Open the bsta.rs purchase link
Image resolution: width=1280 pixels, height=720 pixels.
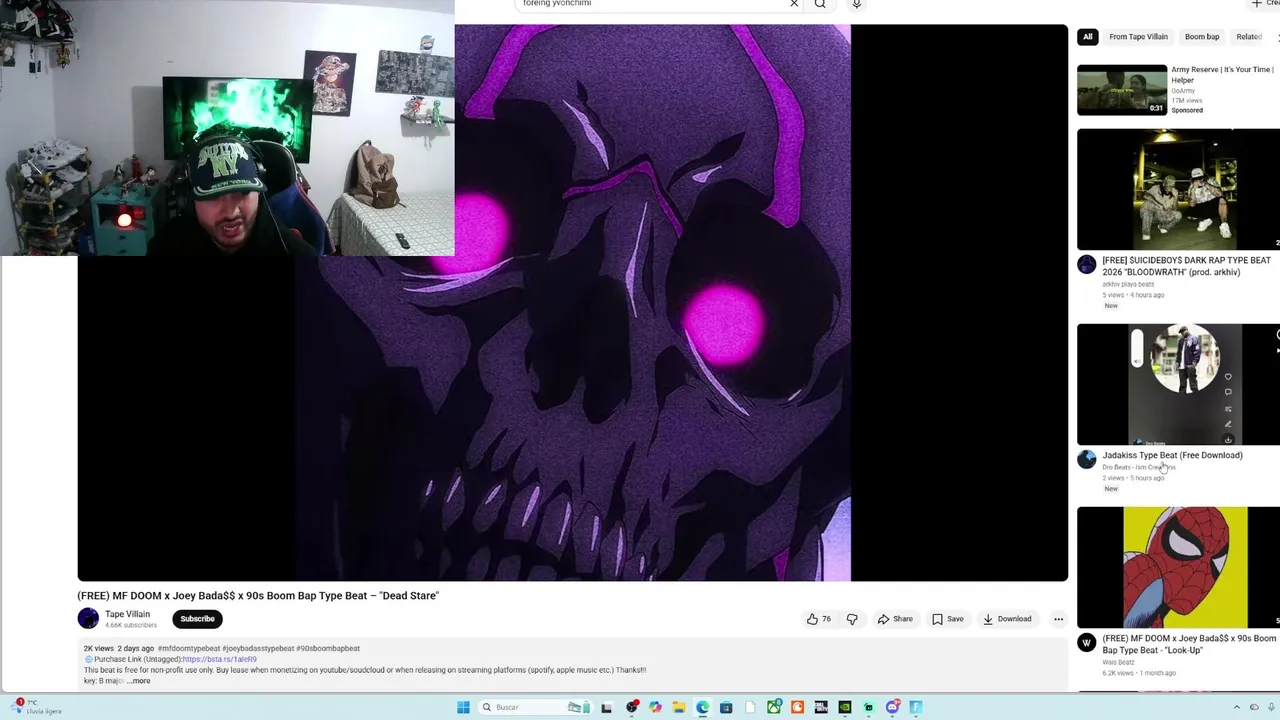pos(219,659)
